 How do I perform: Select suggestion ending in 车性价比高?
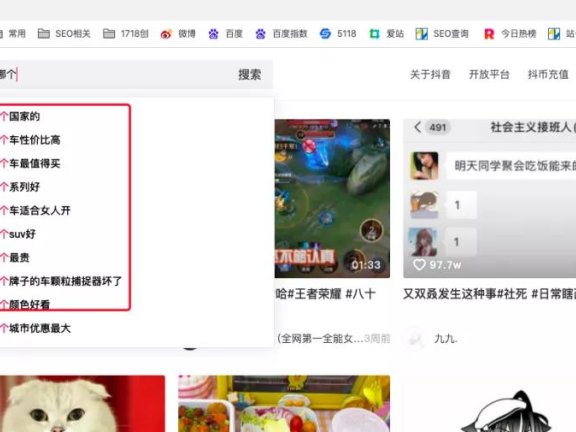pyautogui.click(x=30, y=140)
